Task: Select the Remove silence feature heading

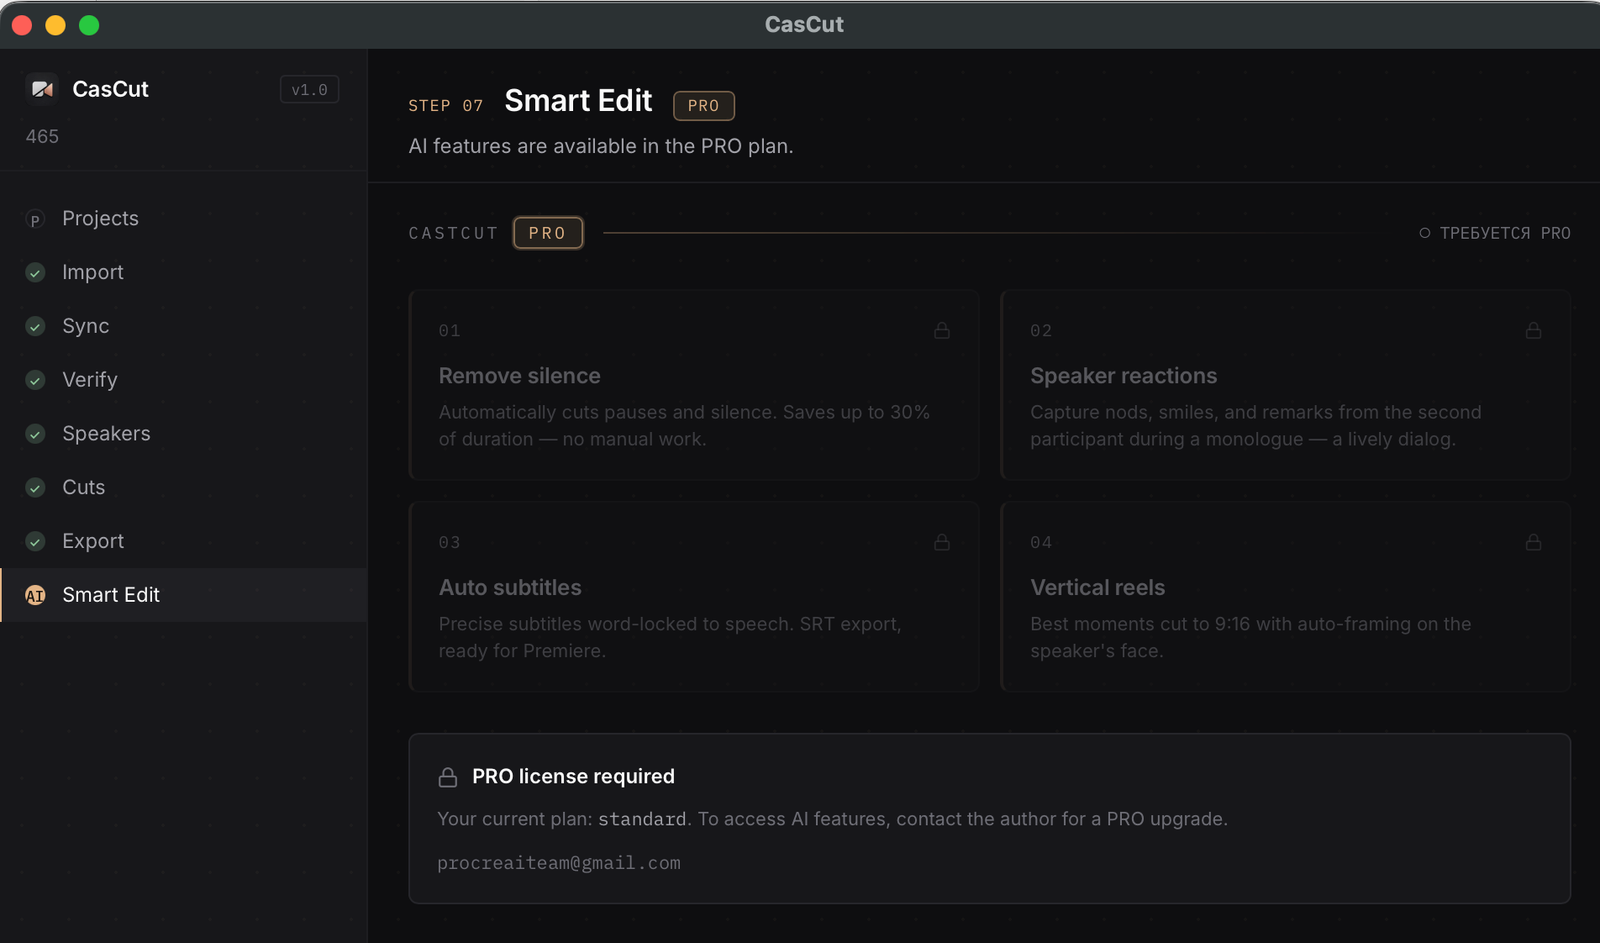Action: tap(520, 376)
